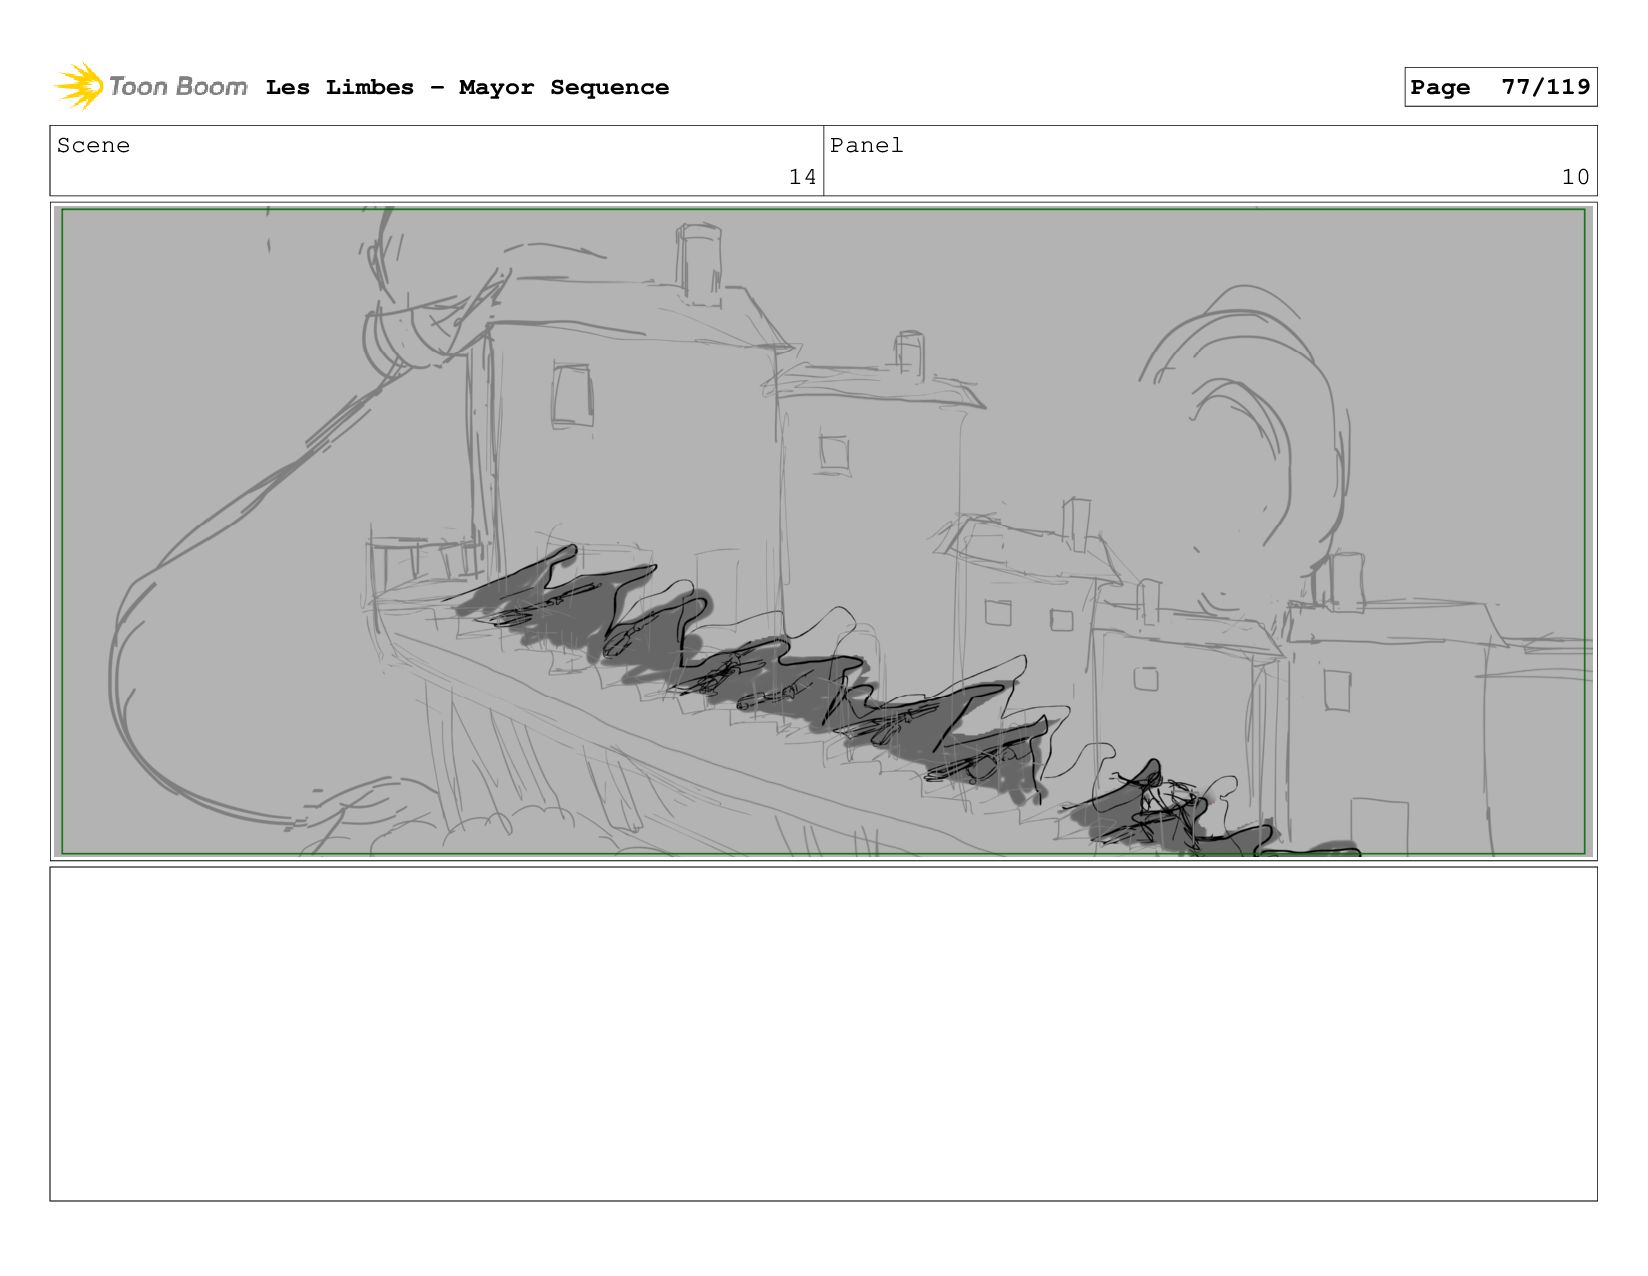Viewport: 1648px width, 1276px height.
Task: Click the Toon Boom logo
Action: [150, 86]
